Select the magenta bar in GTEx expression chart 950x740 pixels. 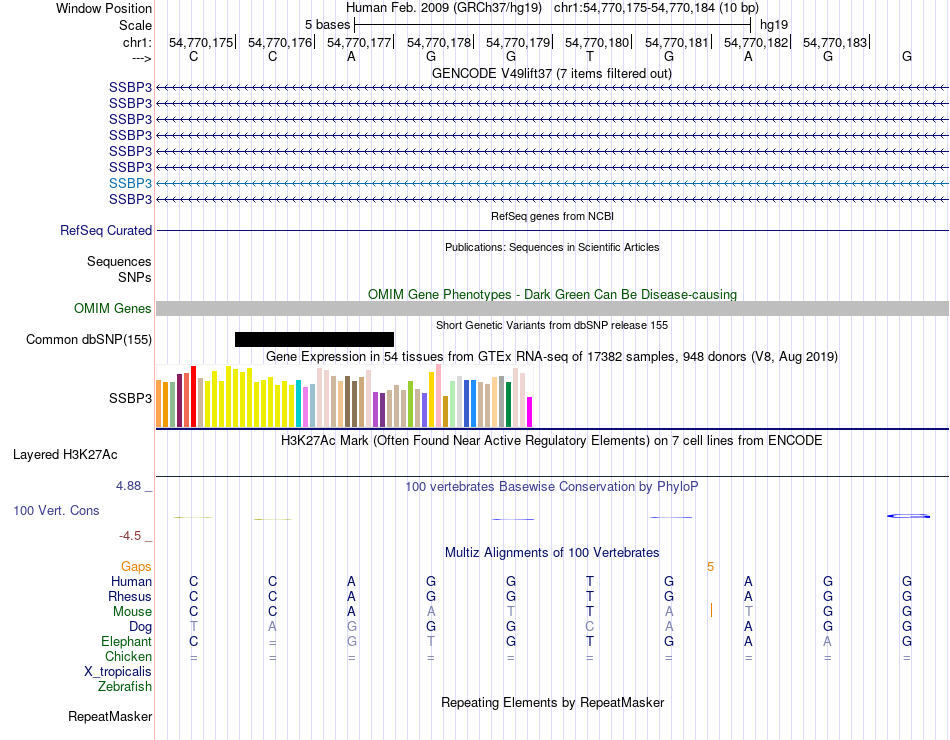tap(530, 412)
